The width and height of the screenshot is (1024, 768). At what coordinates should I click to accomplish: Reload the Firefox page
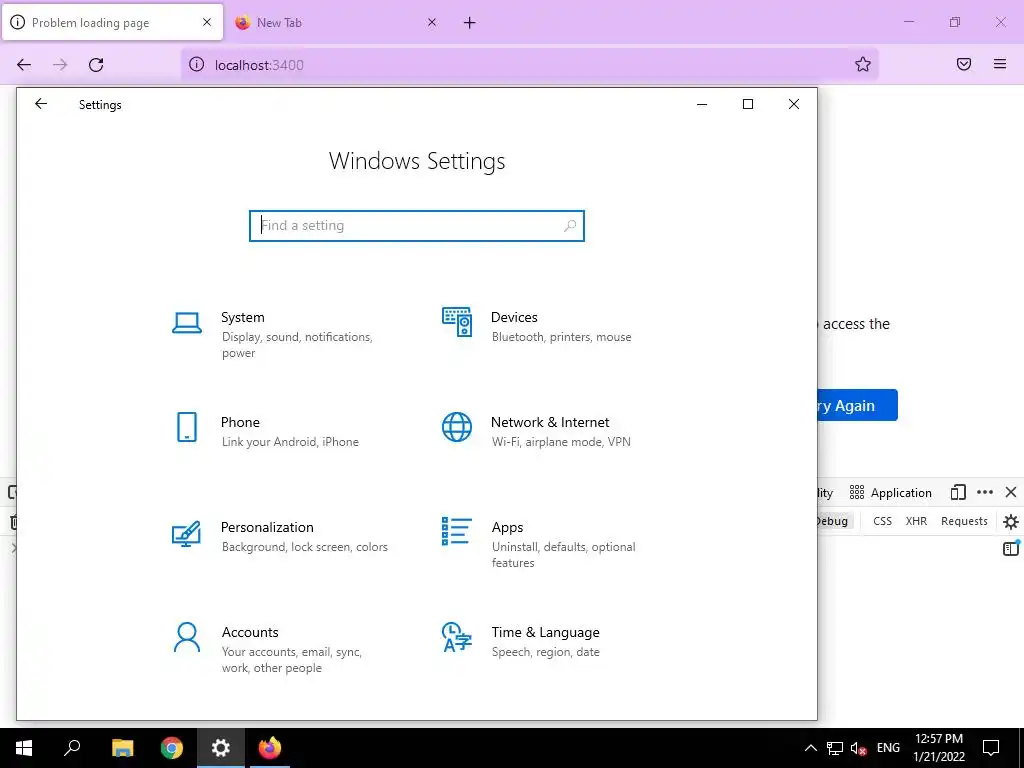[96, 65]
